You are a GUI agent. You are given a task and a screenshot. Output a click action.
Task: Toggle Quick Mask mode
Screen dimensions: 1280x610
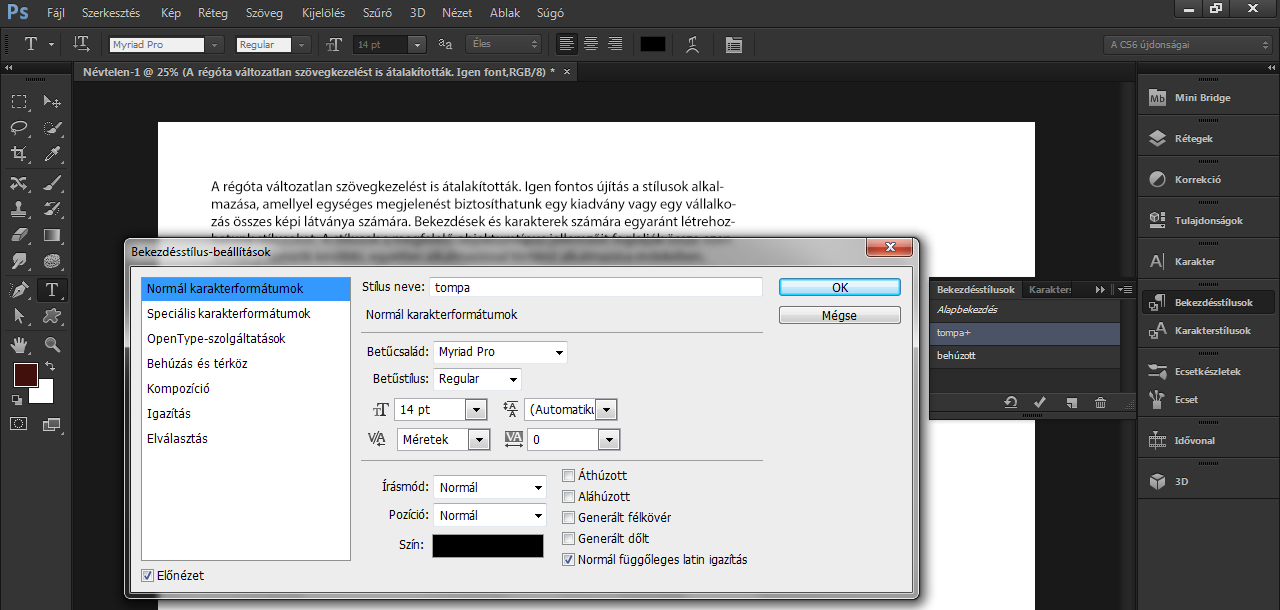[19, 423]
